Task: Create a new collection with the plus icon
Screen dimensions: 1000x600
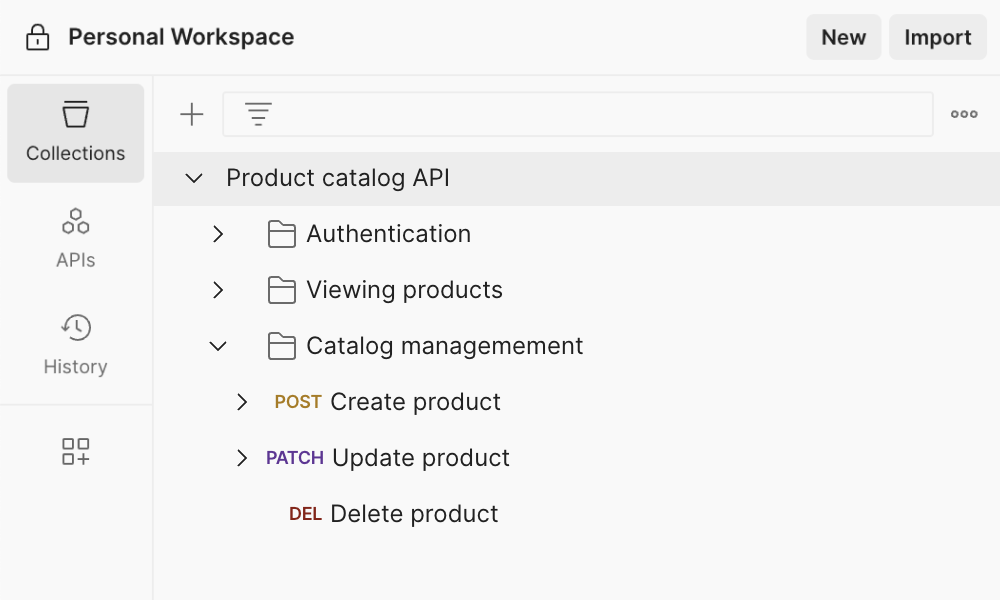Action: 191,113
